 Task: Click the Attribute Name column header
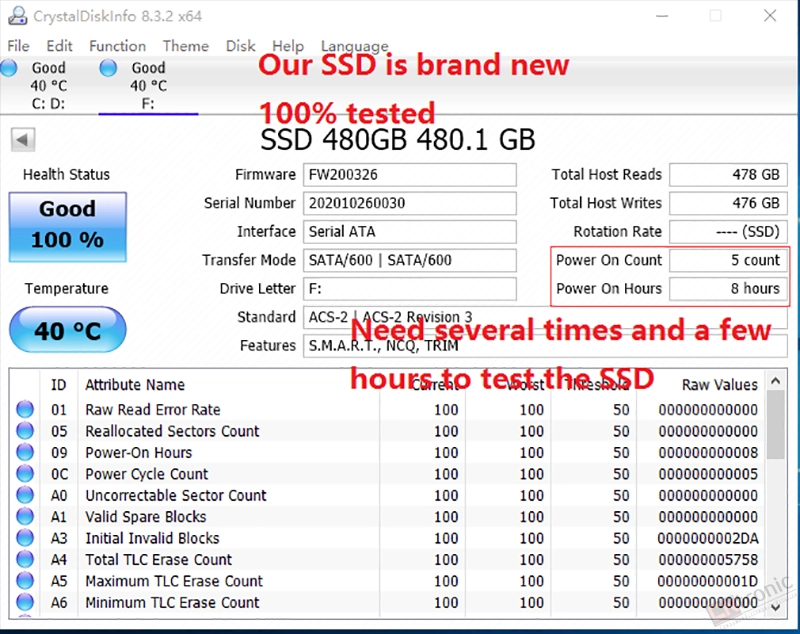[x=135, y=385]
